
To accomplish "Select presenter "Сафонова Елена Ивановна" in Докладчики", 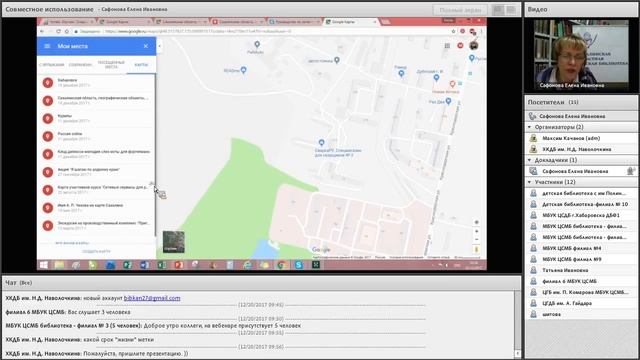I will coord(582,171).
